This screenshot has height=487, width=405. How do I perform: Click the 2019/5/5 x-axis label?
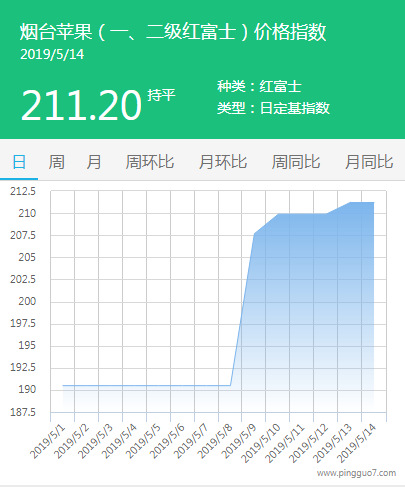coord(144,442)
